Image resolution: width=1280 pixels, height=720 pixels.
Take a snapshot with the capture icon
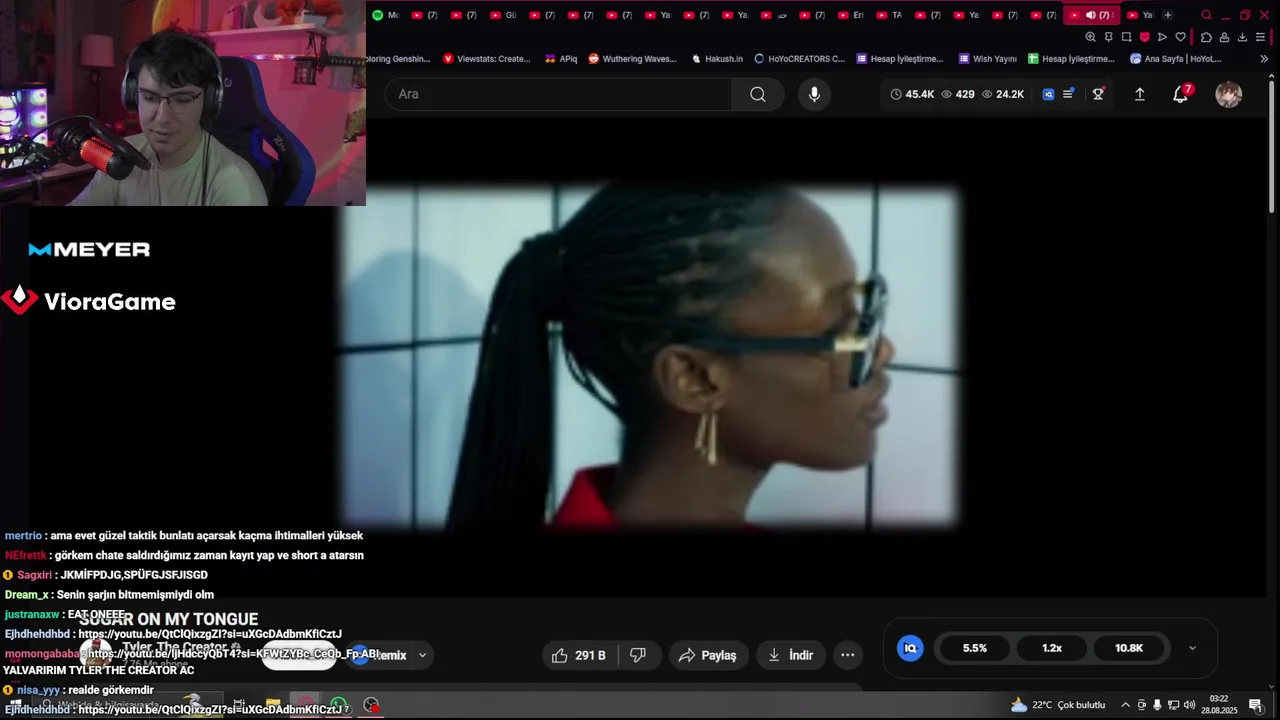[1126, 37]
